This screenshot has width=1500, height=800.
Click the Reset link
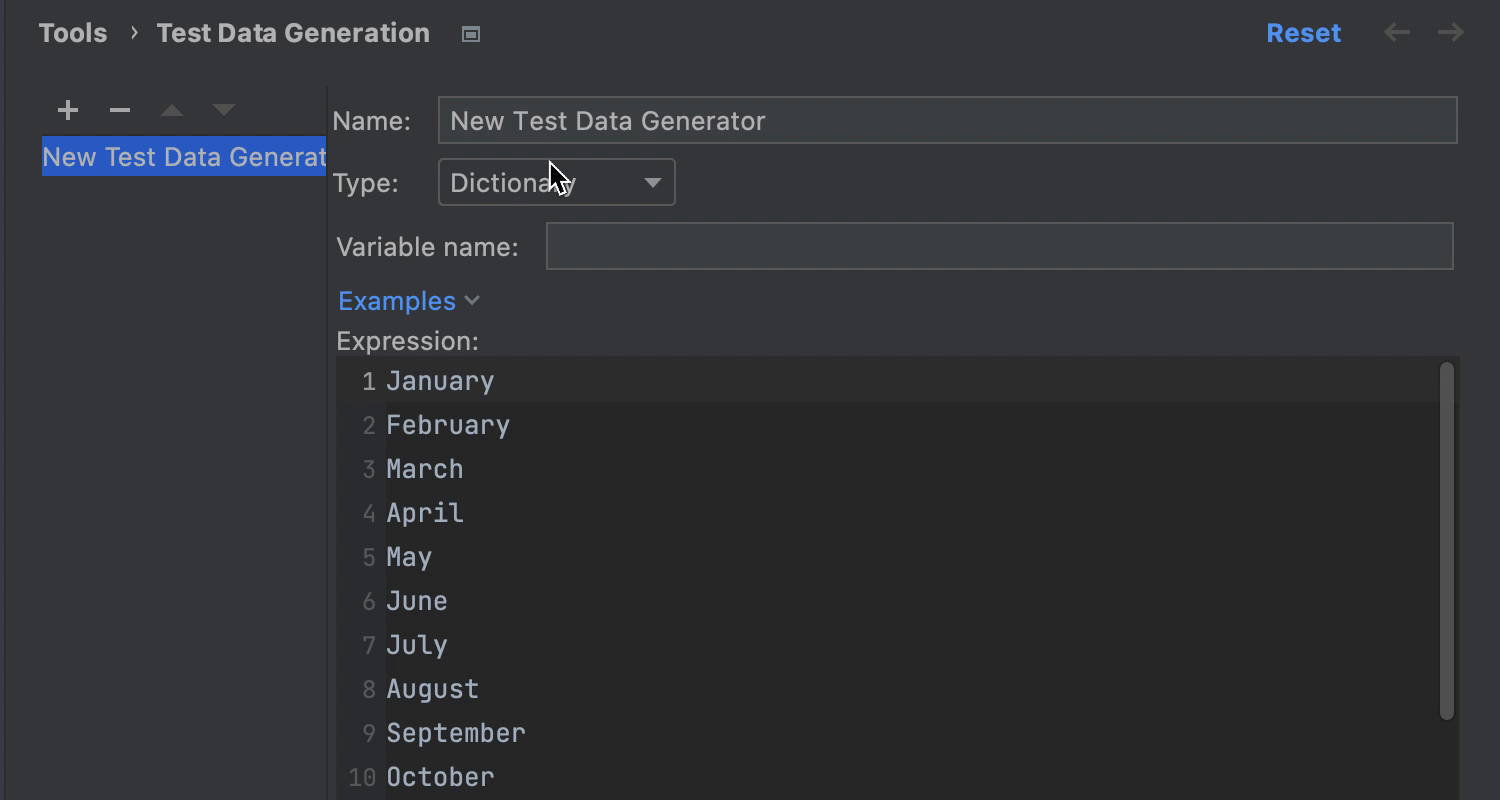point(1303,33)
